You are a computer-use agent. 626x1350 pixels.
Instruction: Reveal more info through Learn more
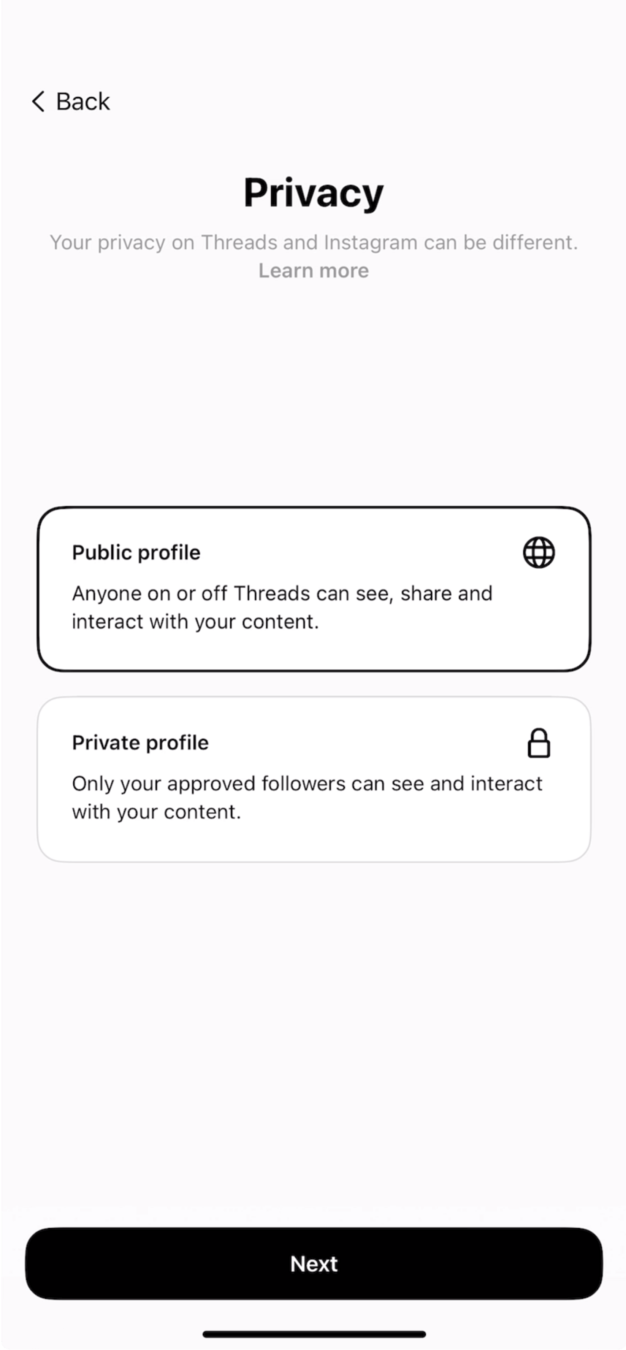[x=313, y=270]
